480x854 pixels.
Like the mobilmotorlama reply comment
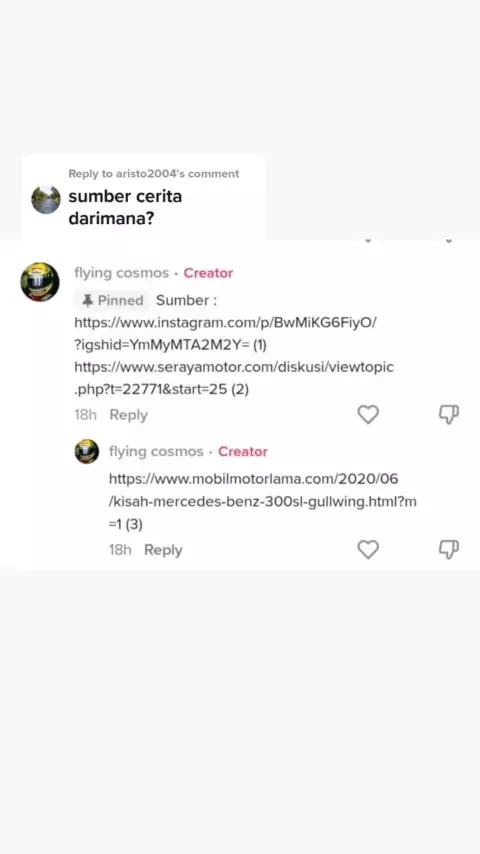[368, 550]
